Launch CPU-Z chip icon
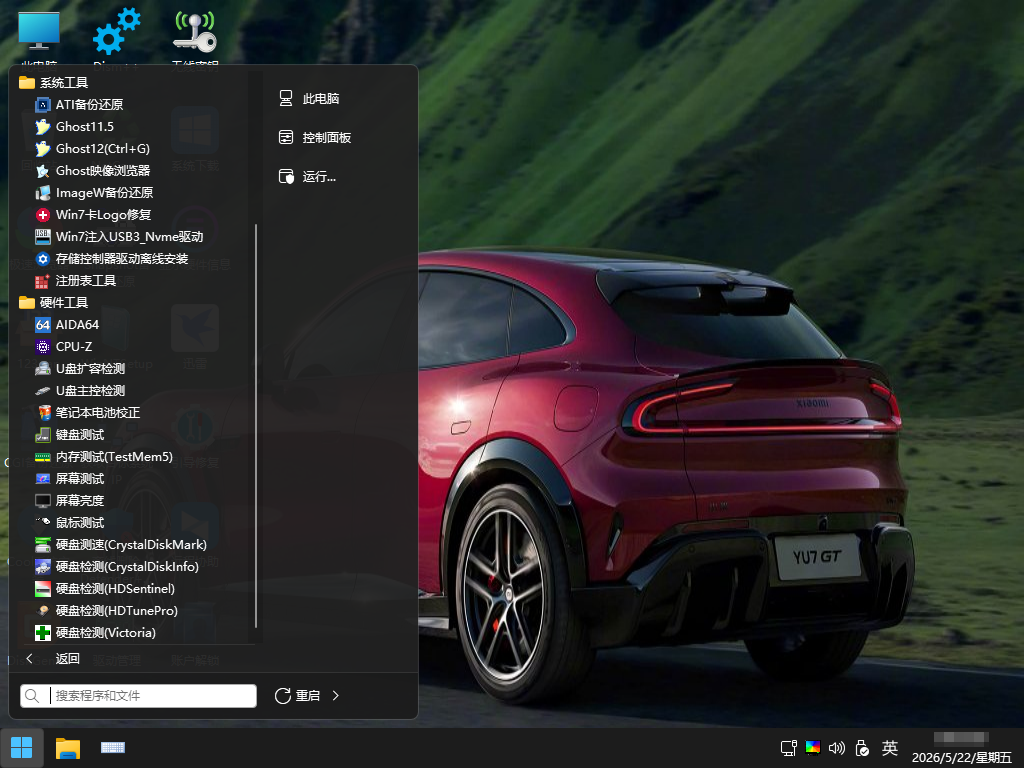The height and width of the screenshot is (768, 1024). point(42,347)
